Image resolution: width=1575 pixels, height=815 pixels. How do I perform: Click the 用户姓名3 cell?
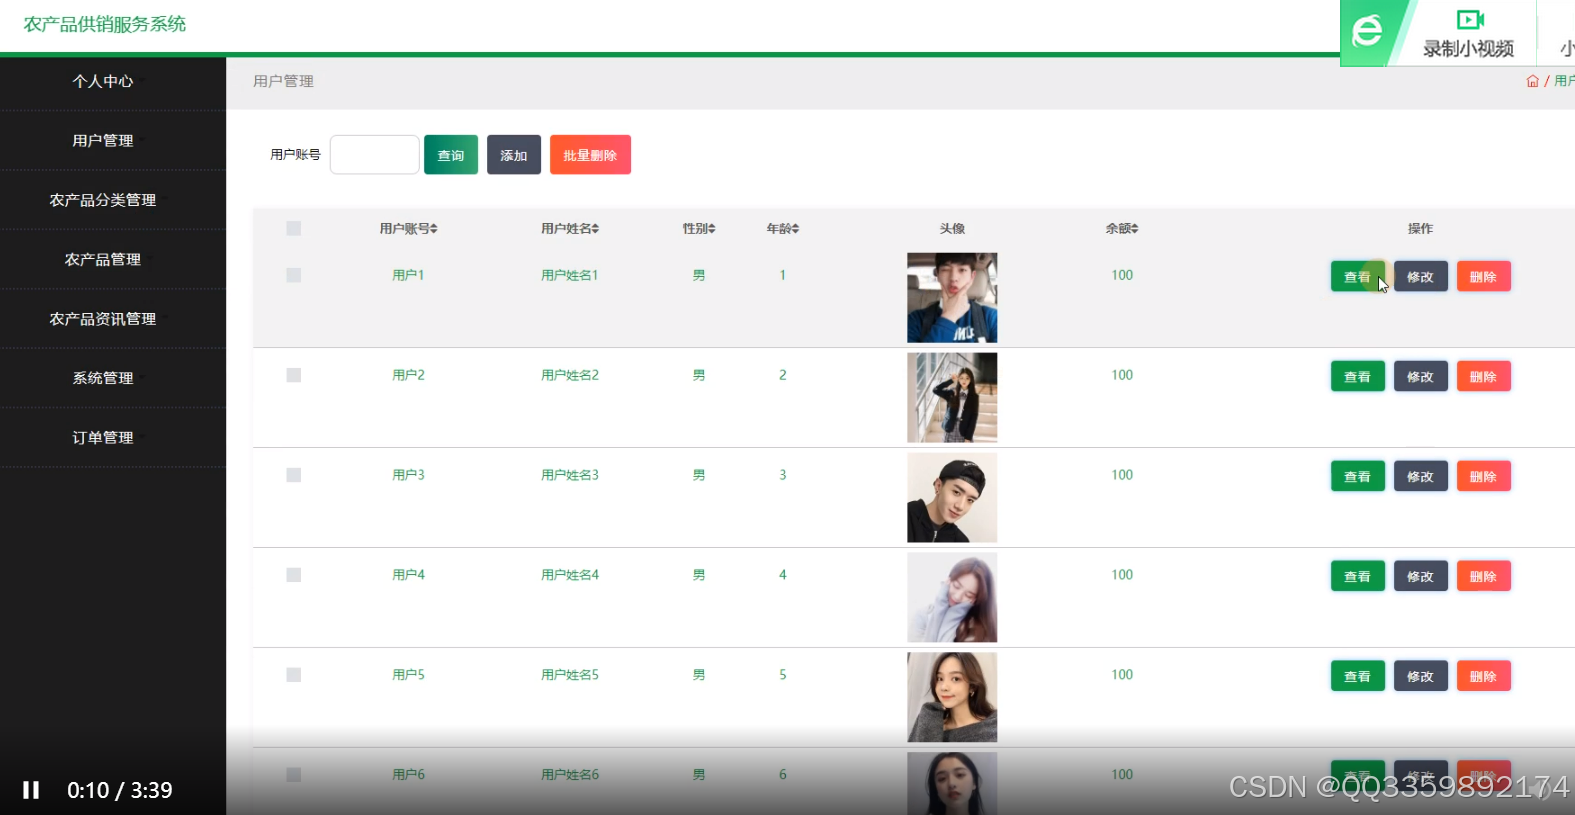tap(570, 475)
